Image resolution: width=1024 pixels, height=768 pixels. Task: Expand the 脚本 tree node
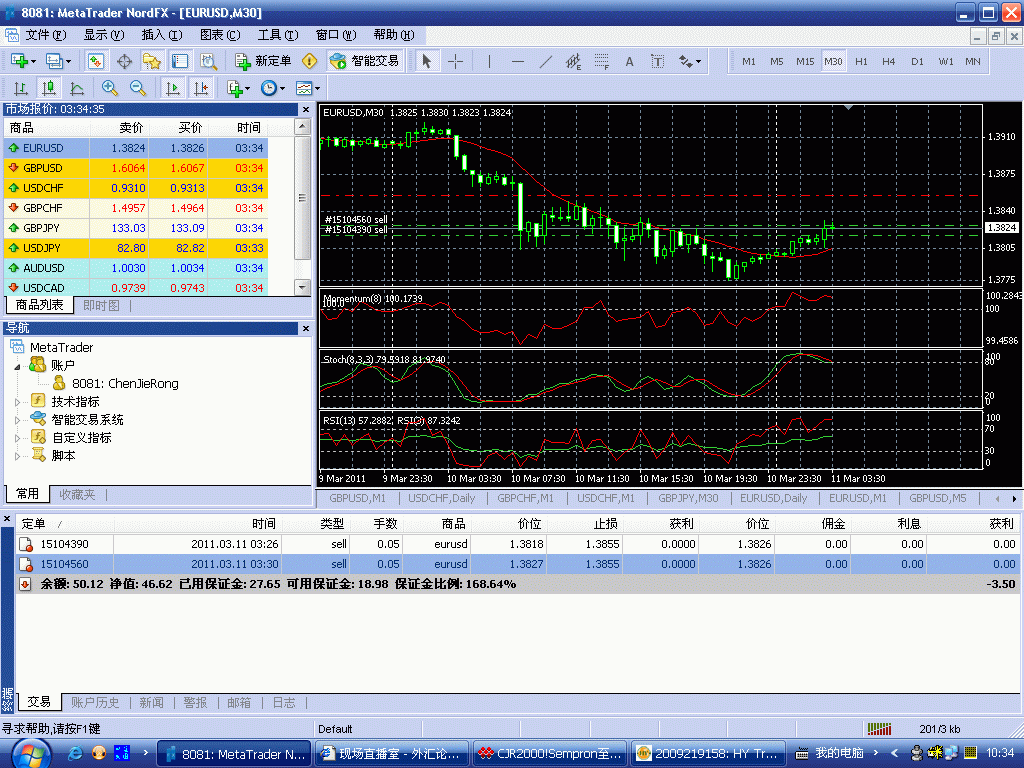[17, 455]
